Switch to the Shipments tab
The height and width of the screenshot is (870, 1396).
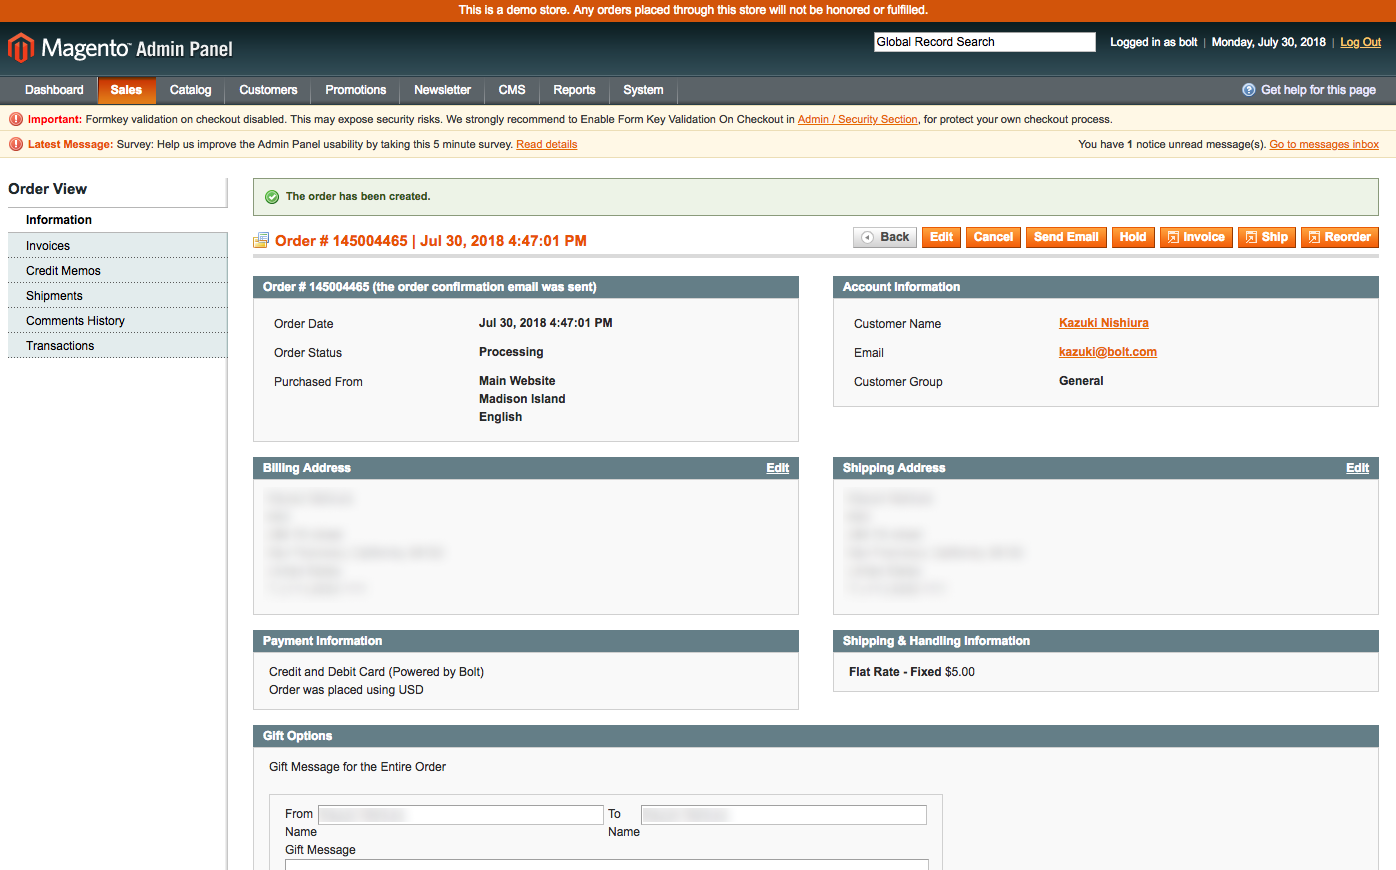click(x=118, y=296)
